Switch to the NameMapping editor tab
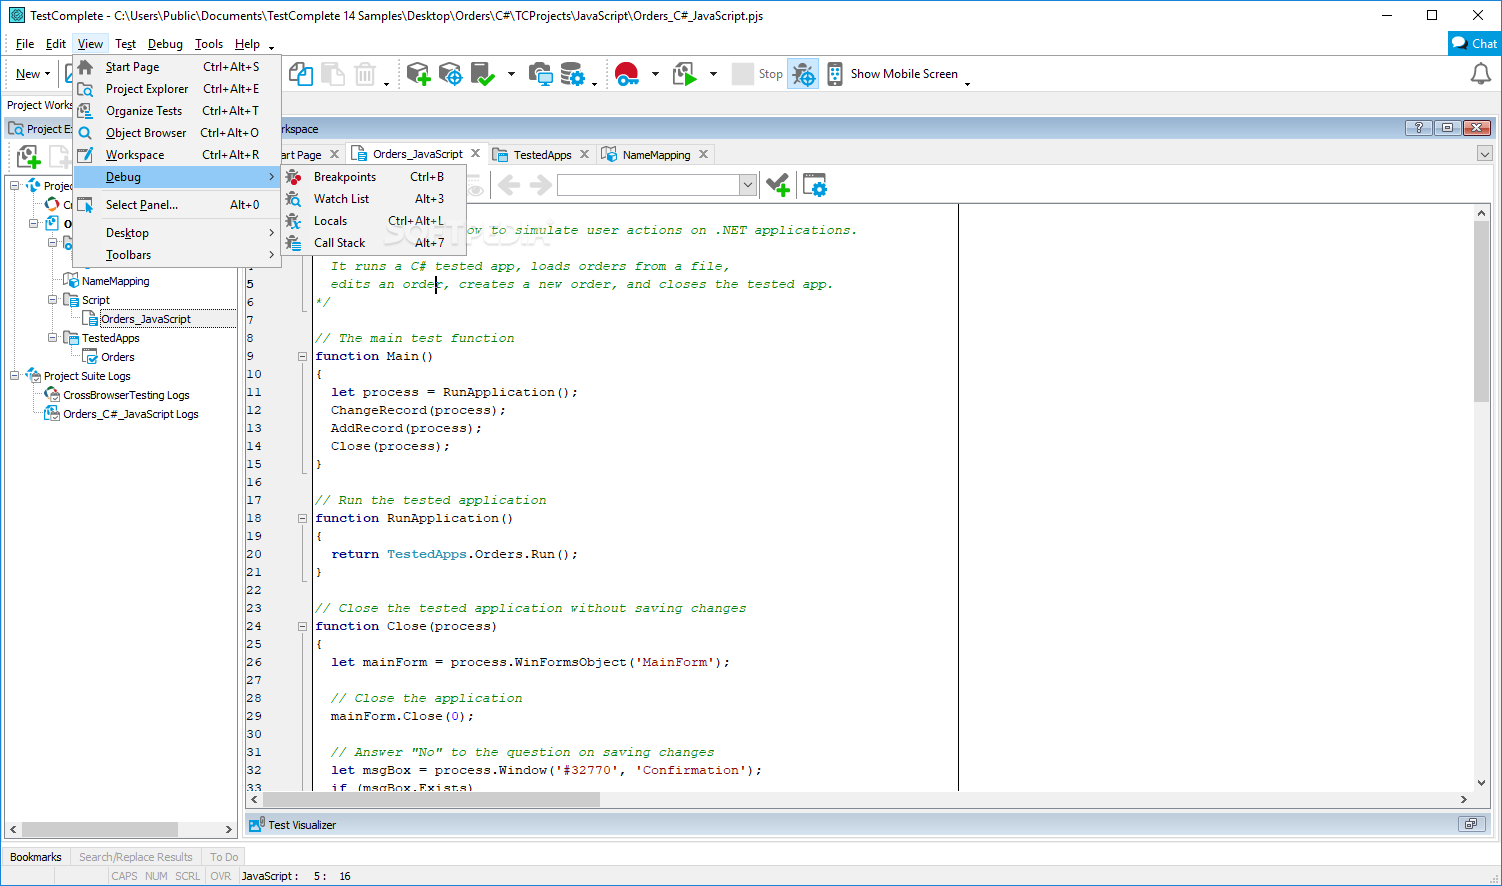Screen dimensions: 1502x886 pos(656,155)
